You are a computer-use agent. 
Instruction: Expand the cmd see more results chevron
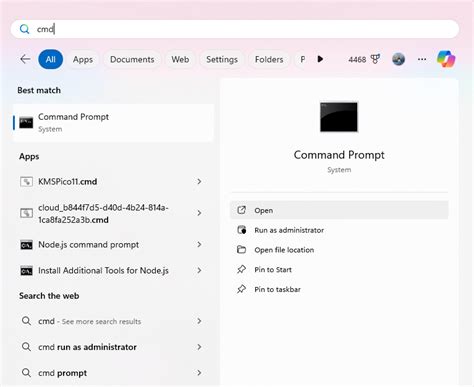199,321
